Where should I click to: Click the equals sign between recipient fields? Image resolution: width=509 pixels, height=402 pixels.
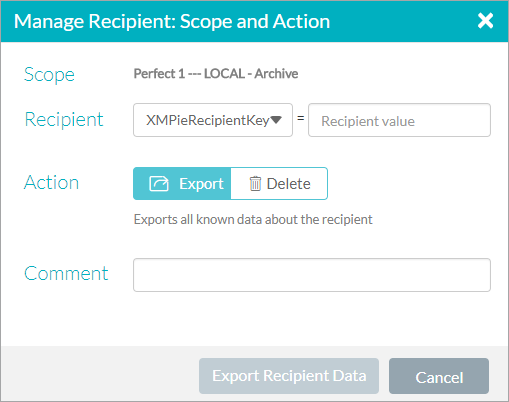tap(301, 118)
